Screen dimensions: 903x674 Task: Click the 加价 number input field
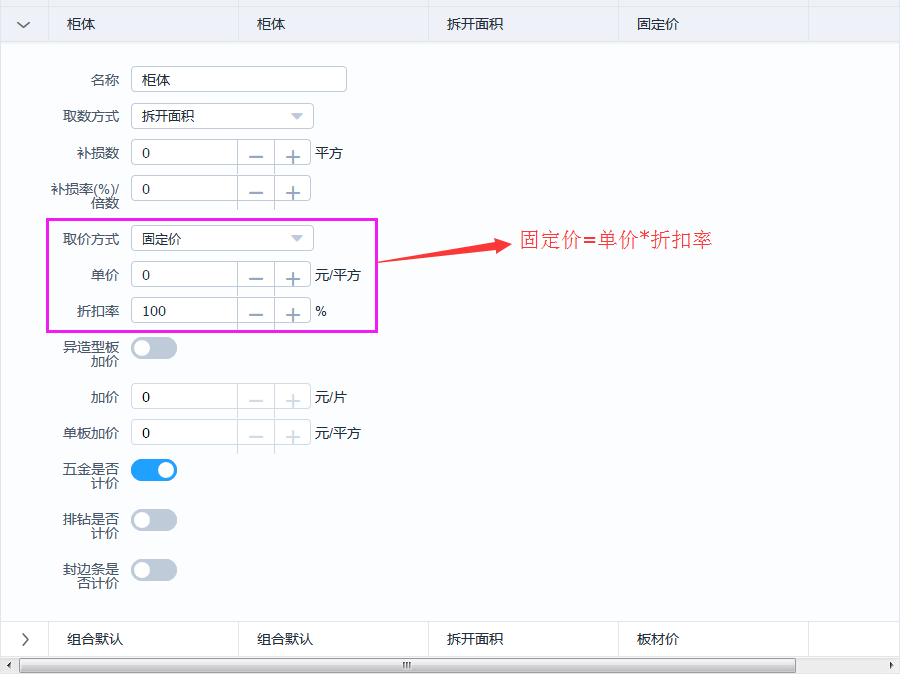coord(184,397)
